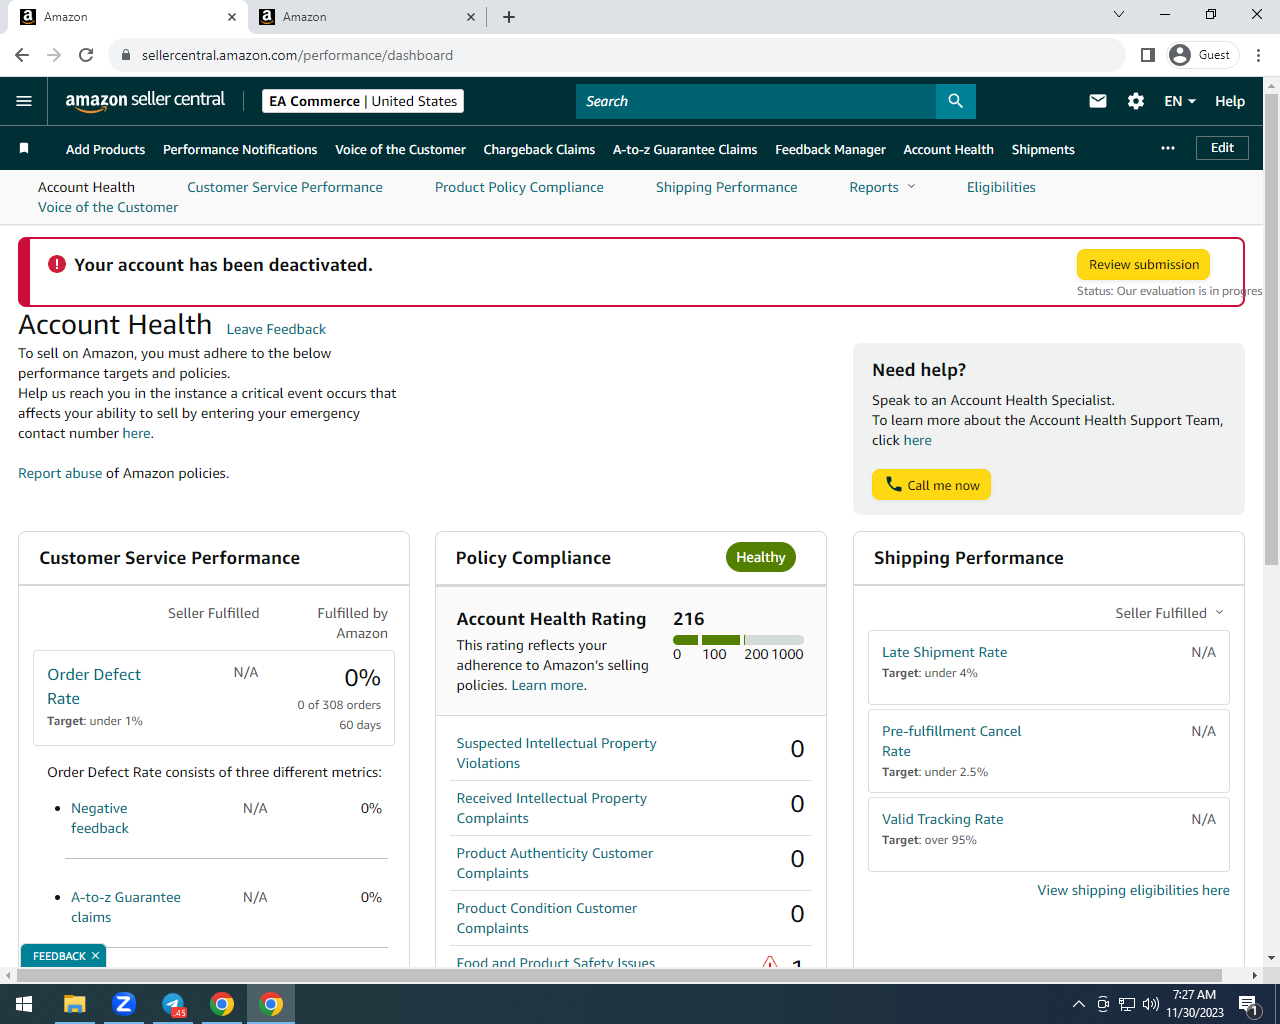Open Suspected Intellectual Property Violations link

click(x=556, y=753)
